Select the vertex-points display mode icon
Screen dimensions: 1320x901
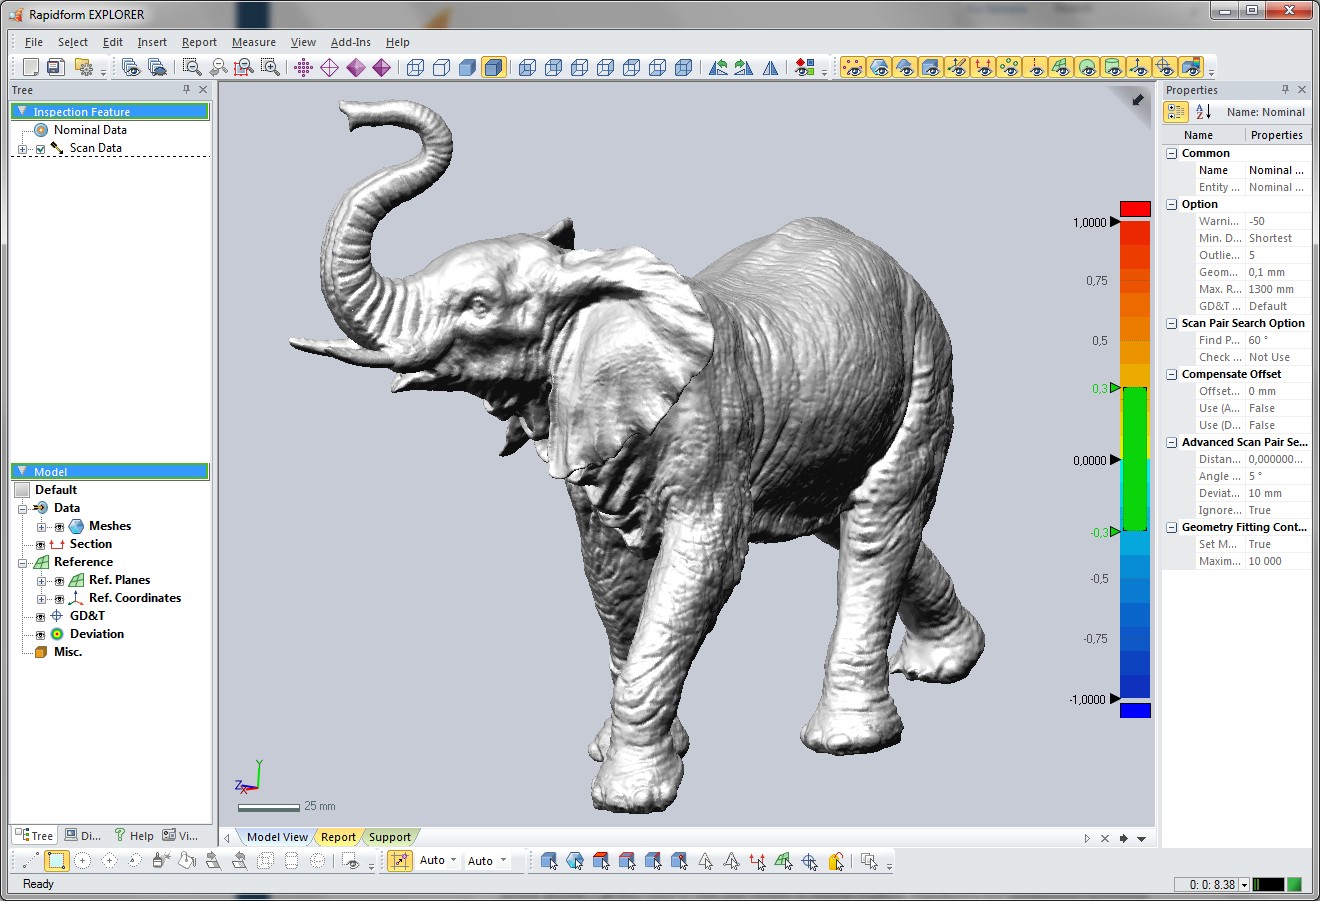tap(304, 67)
